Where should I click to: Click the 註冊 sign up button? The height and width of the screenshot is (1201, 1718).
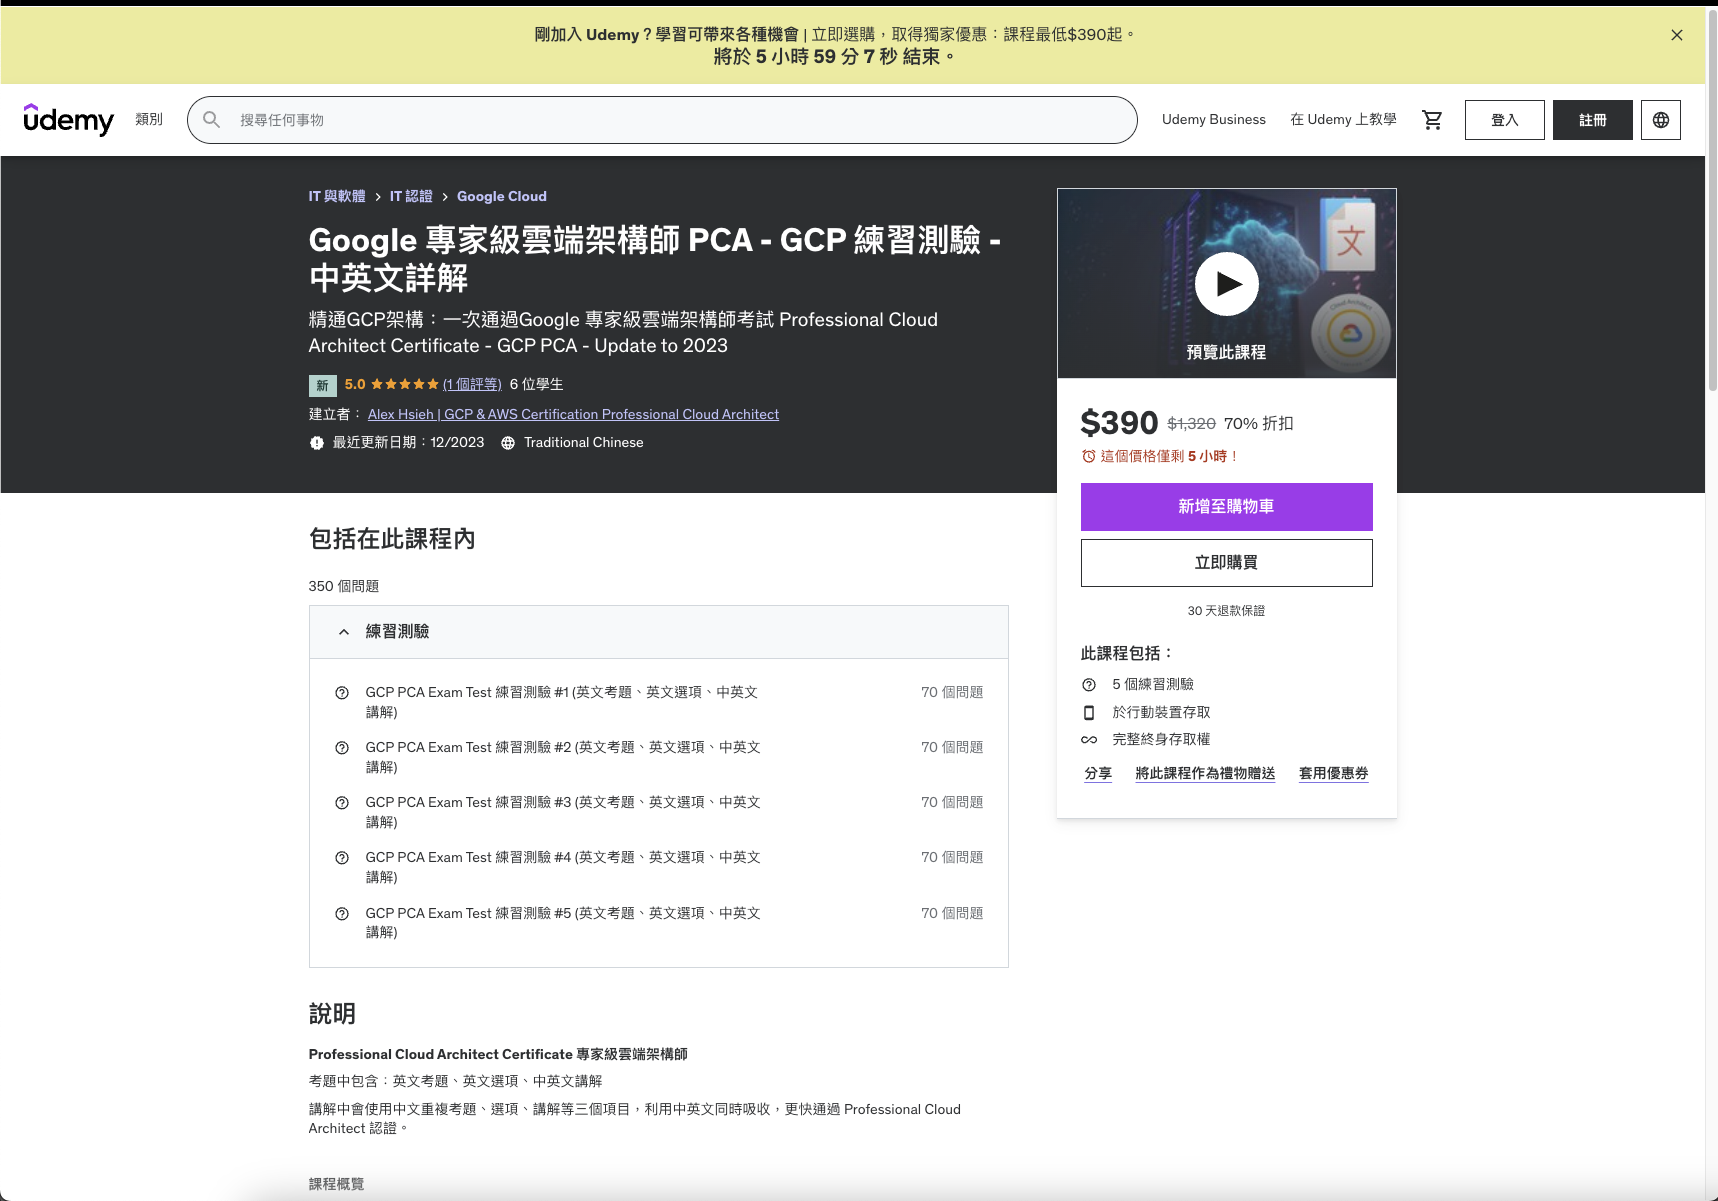1592,120
